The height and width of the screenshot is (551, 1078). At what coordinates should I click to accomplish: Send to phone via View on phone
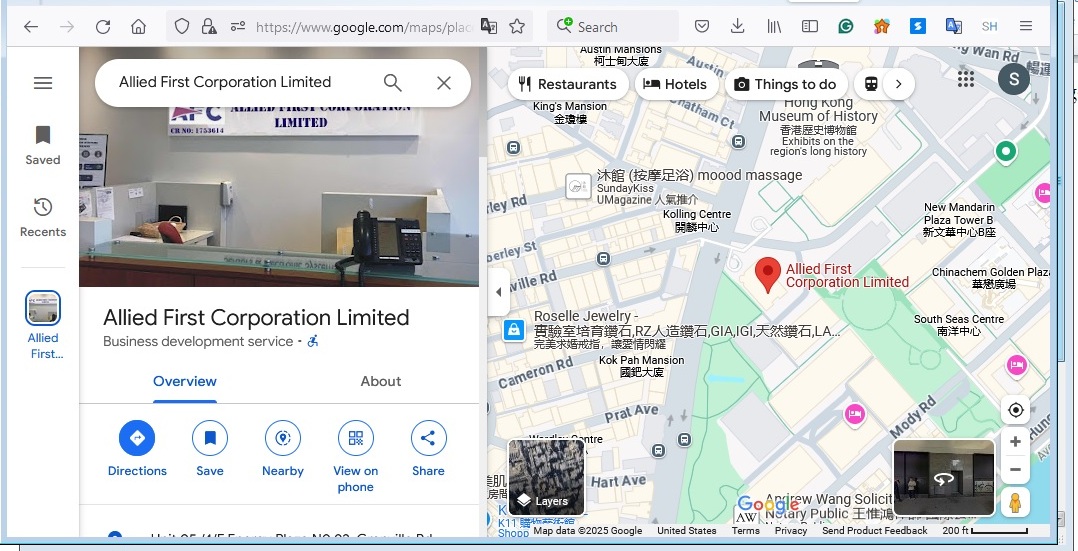pos(355,457)
